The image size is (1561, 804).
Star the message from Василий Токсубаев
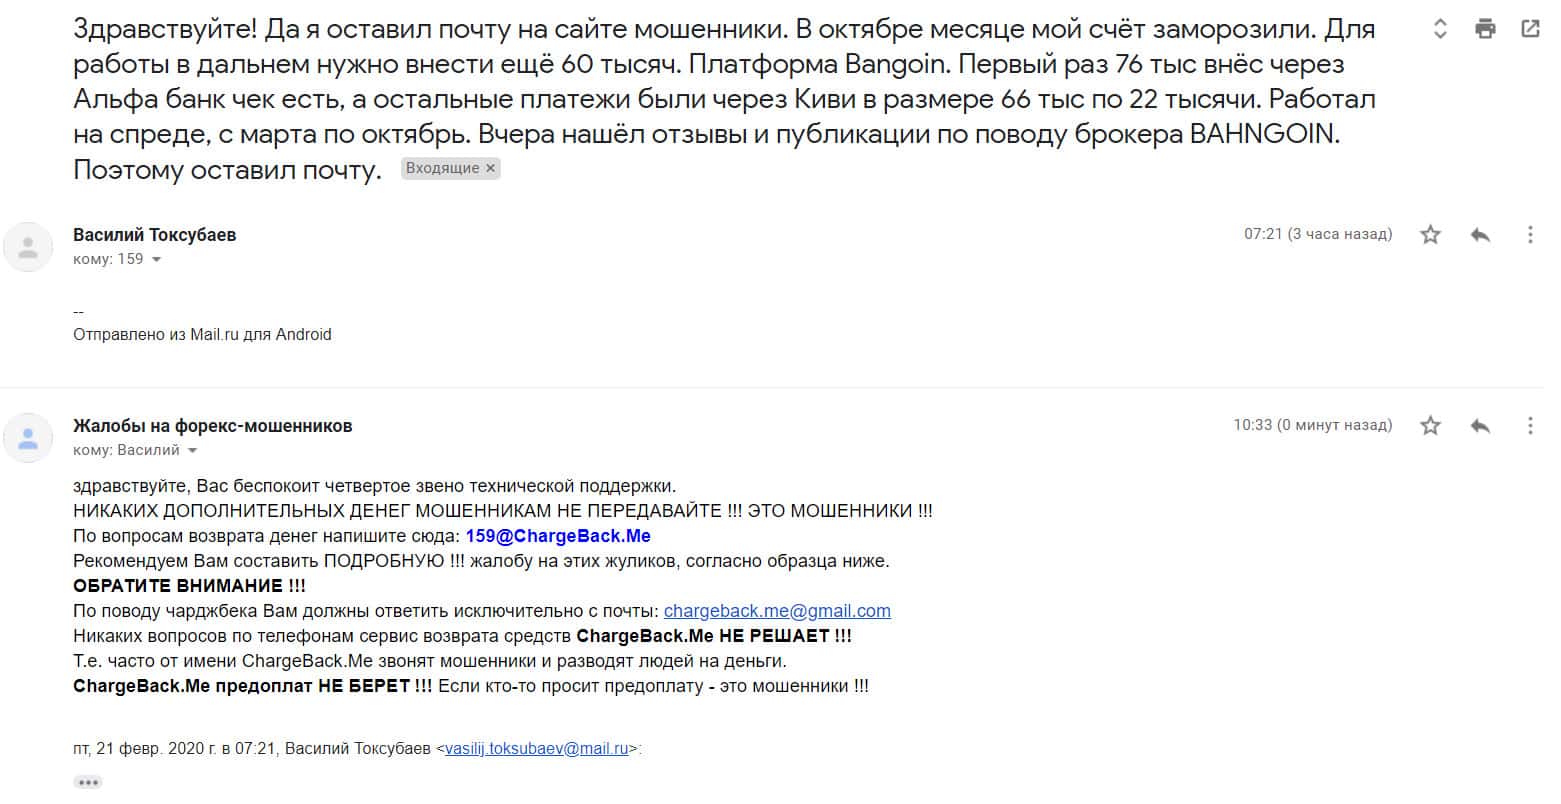click(1431, 235)
